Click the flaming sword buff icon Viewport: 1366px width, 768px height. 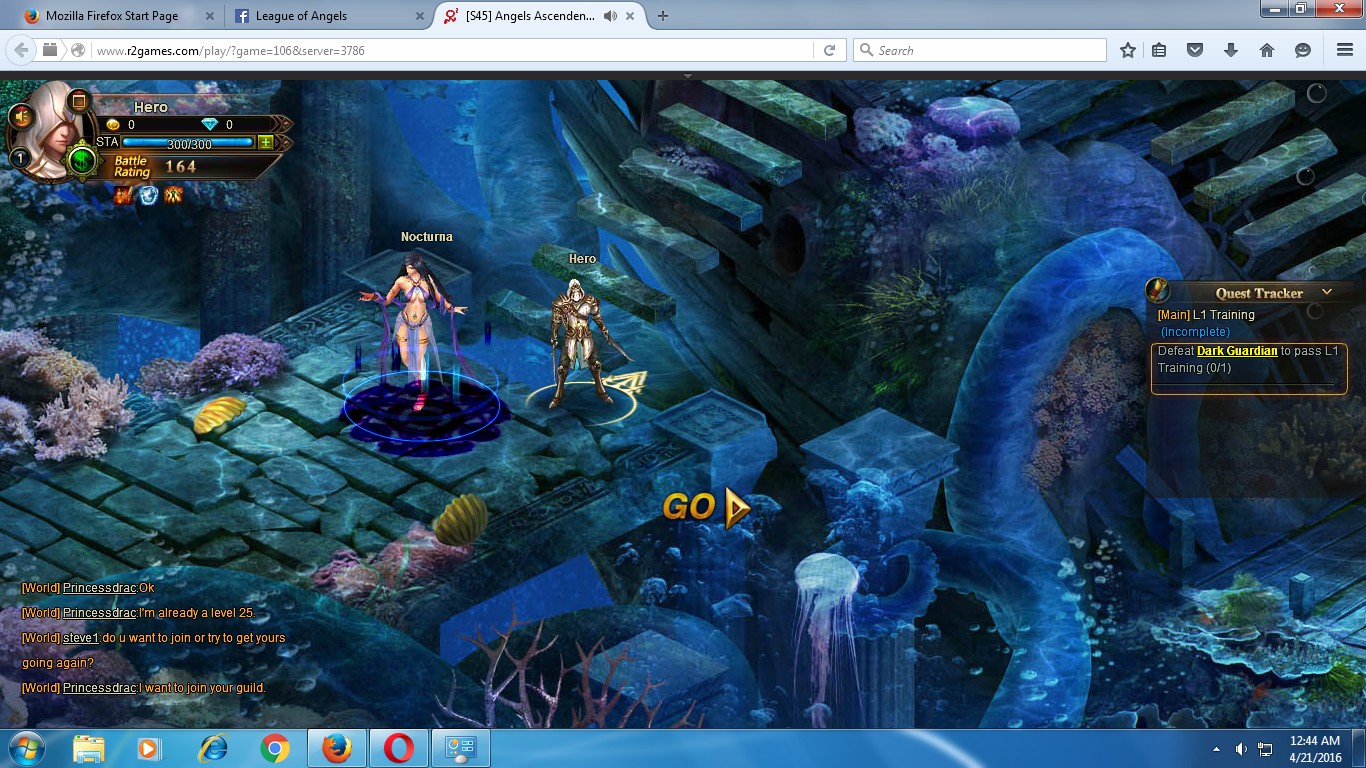(x=124, y=194)
